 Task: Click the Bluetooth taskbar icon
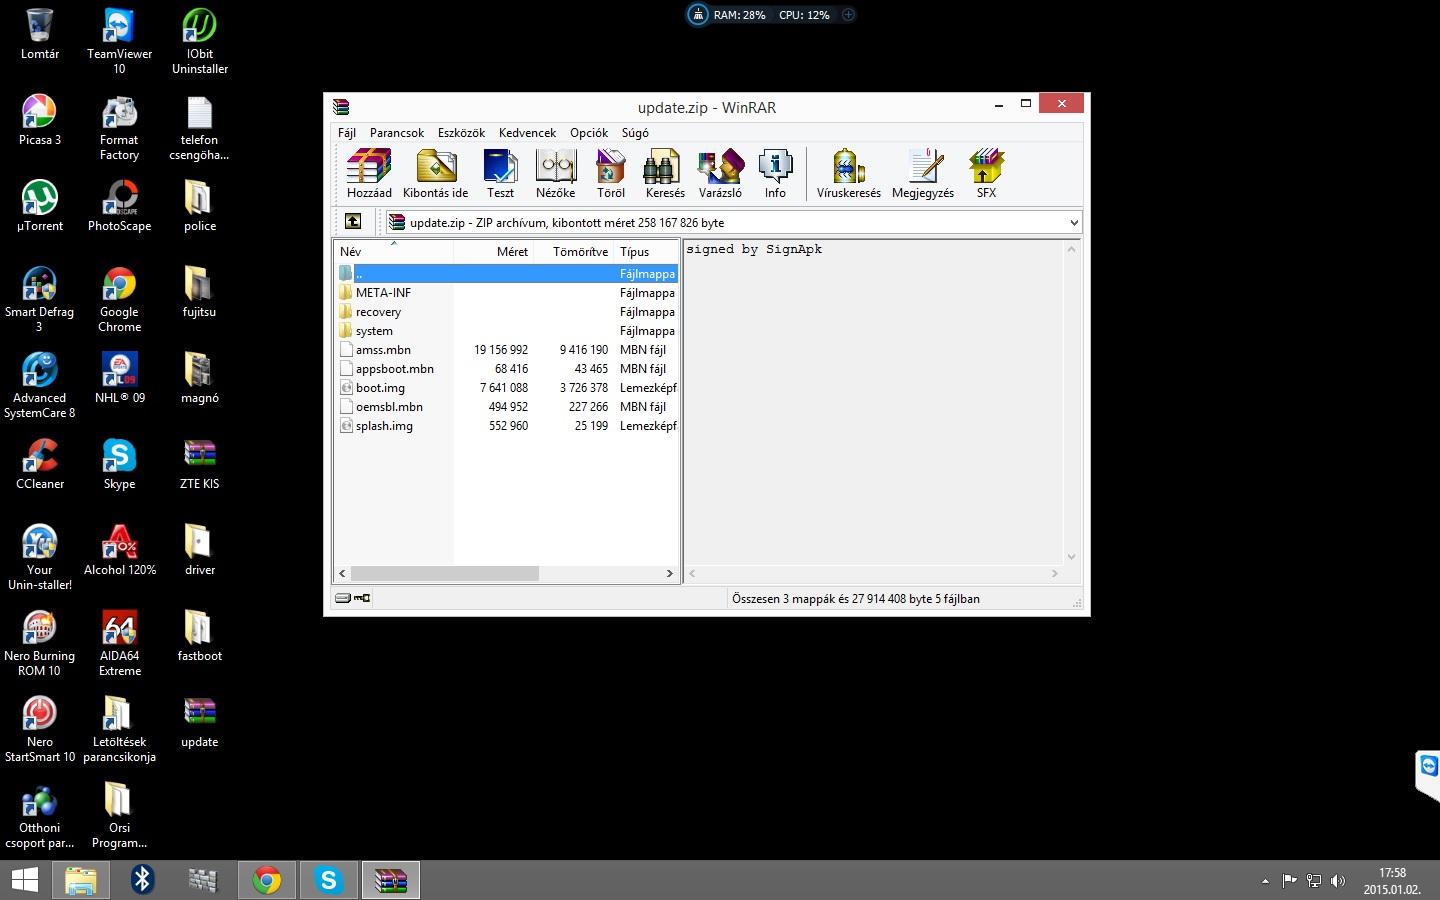pos(142,880)
